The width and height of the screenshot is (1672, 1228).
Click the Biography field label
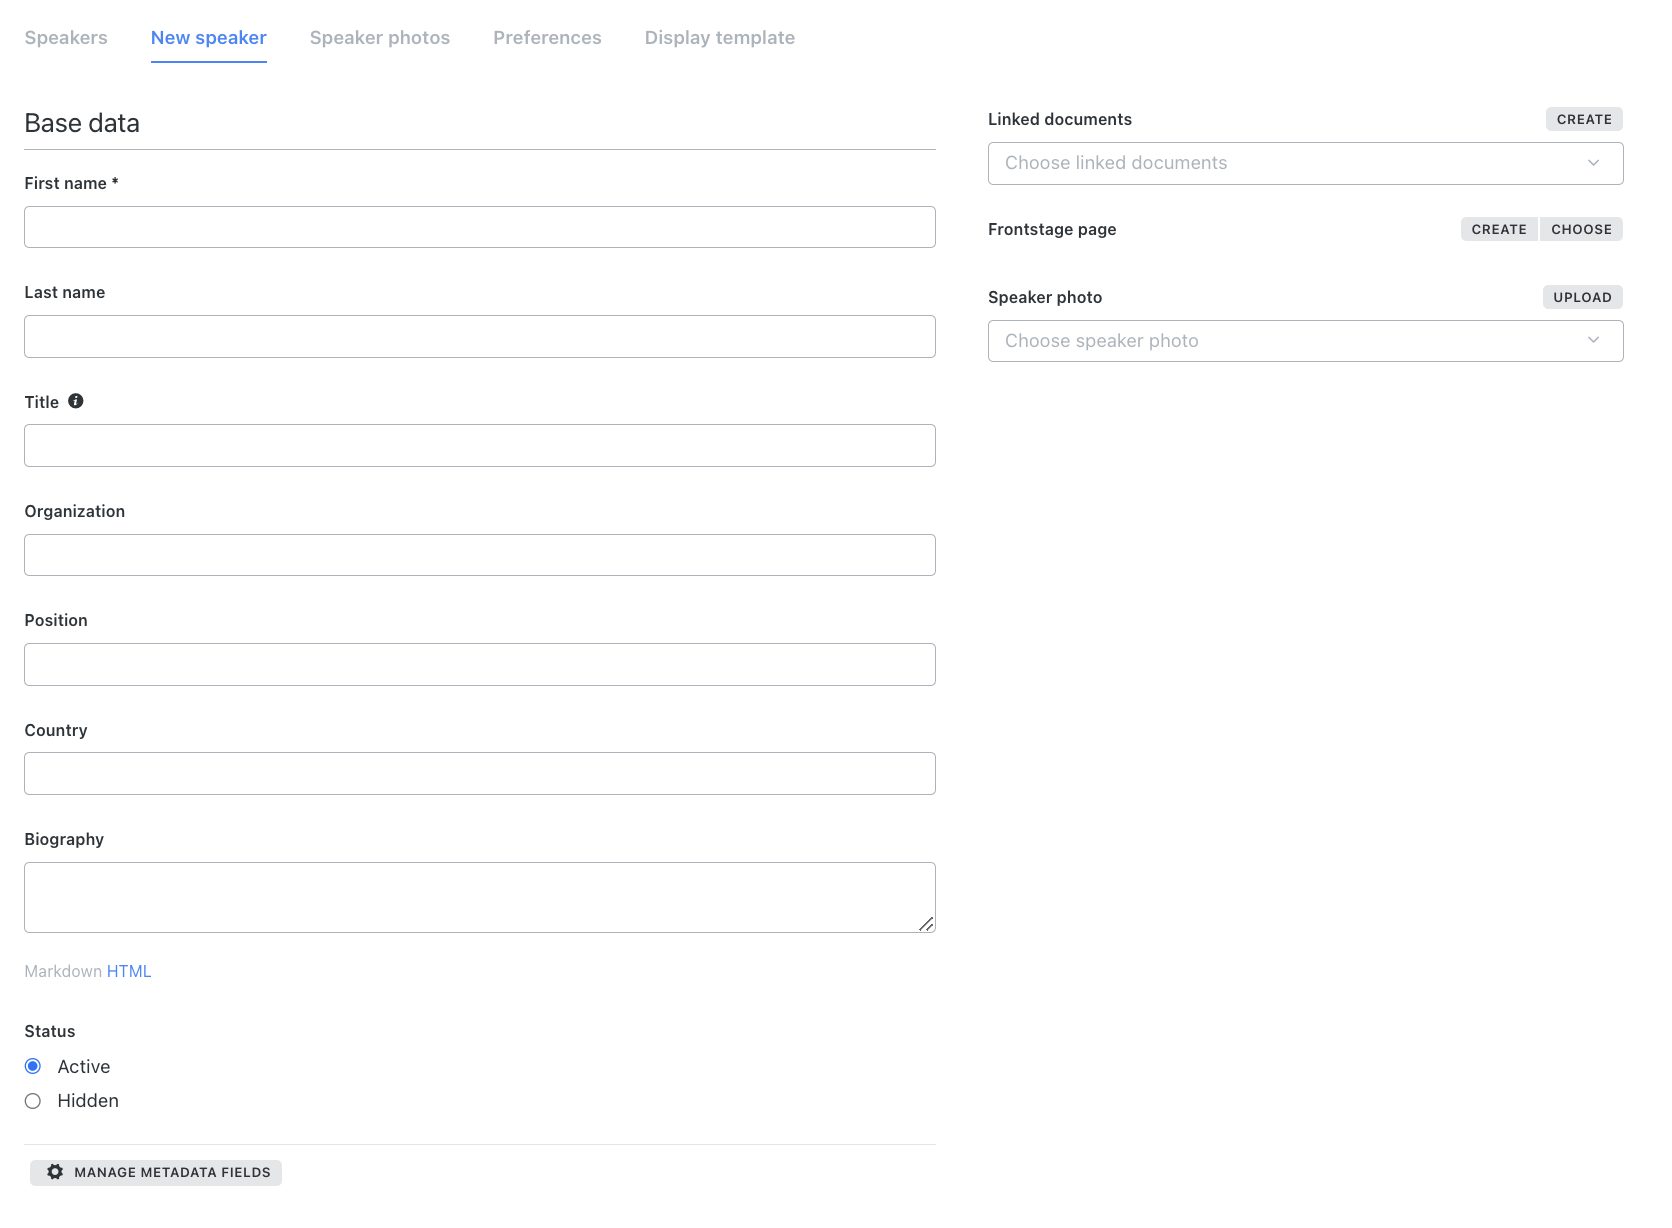pos(64,839)
